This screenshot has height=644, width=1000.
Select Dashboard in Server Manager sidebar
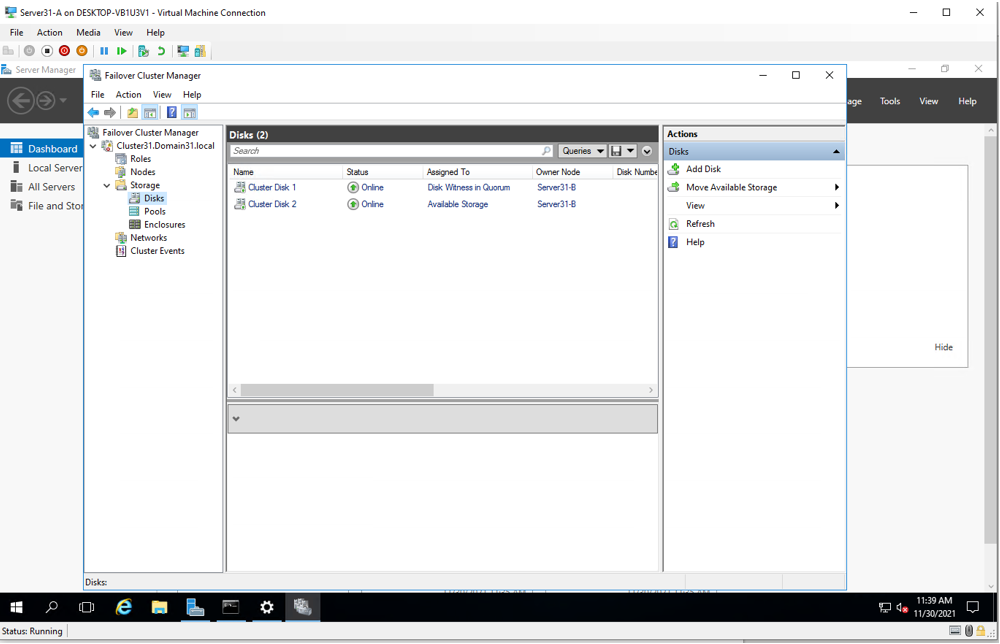(43, 149)
